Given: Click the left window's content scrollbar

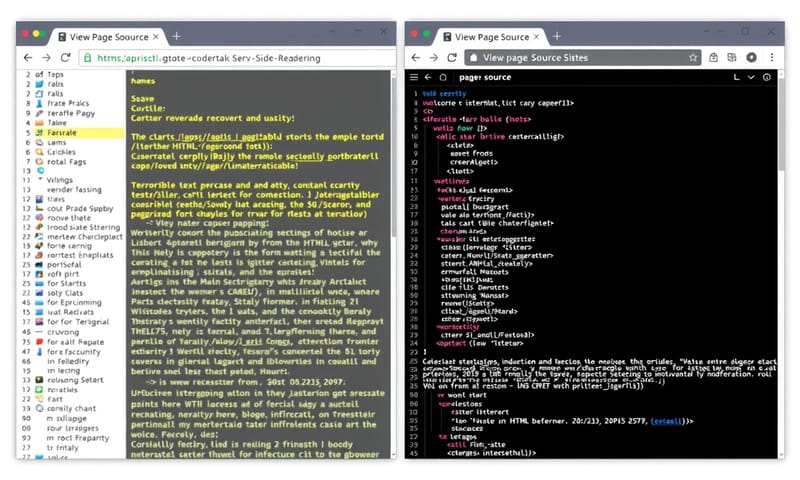Looking at the screenshot, I should (393, 156).
